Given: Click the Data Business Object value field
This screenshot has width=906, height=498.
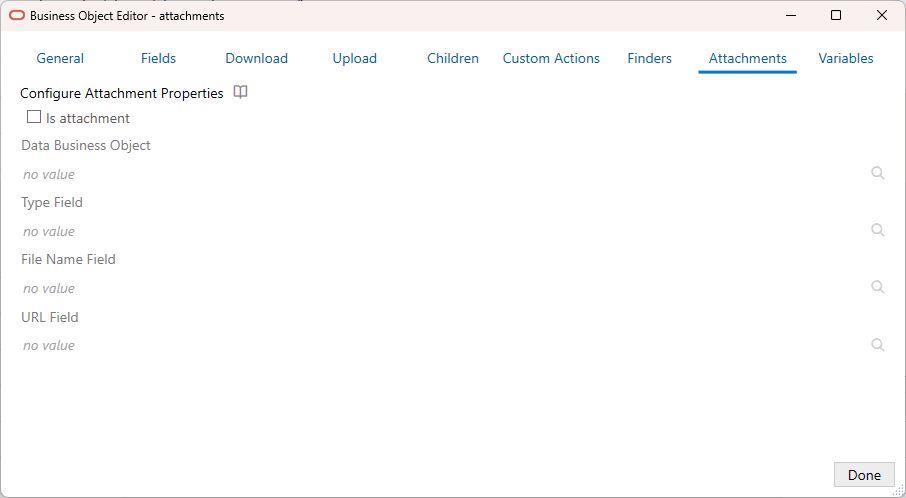Looking at the screenshot, I should click(444, 174).
